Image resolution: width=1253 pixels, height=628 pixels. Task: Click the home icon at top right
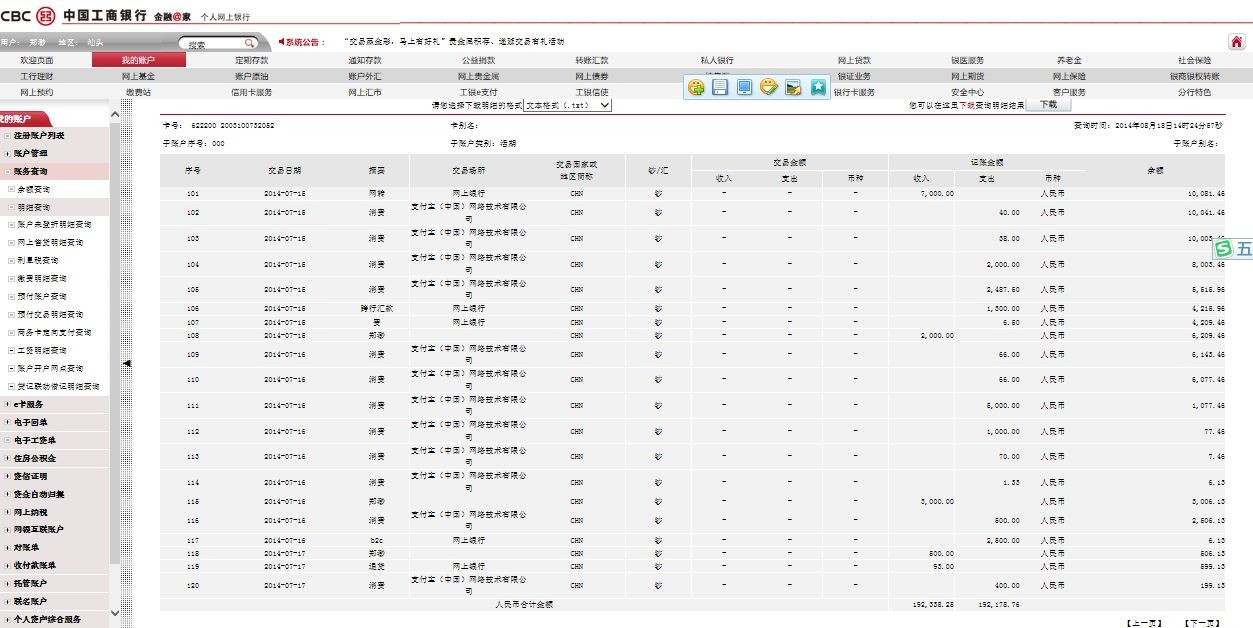tap(1236, 42)
